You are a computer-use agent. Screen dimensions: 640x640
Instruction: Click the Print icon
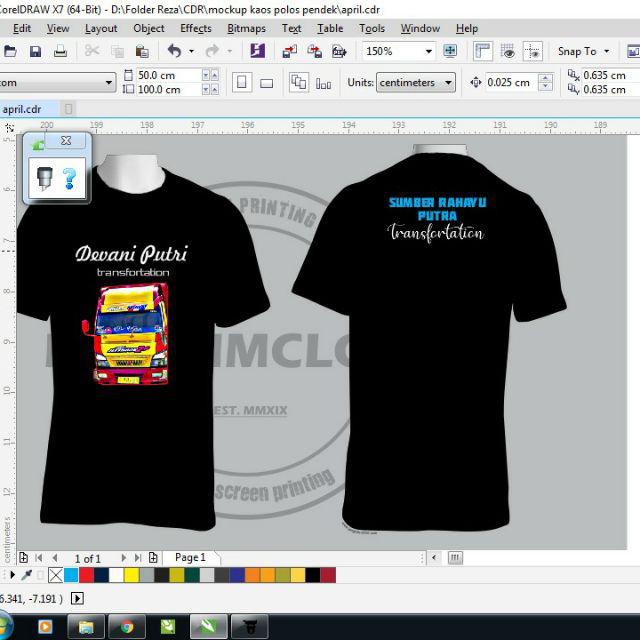click(x=60, y=51)
